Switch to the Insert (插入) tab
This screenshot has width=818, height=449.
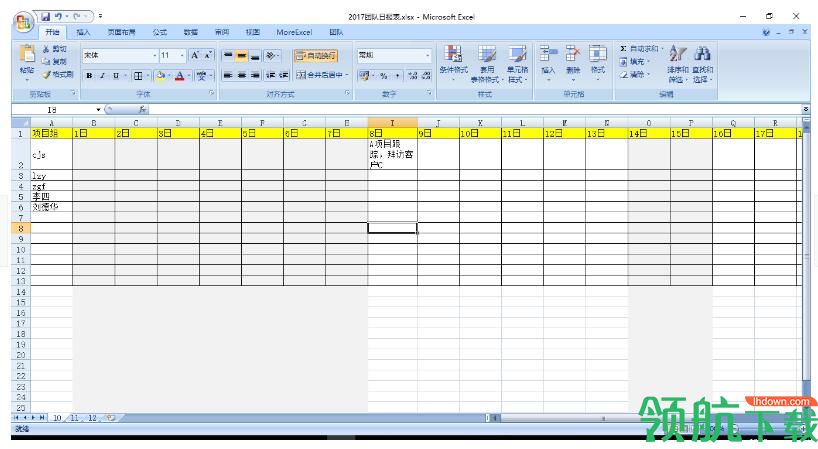pyautogui.click(x=83, y=32)
